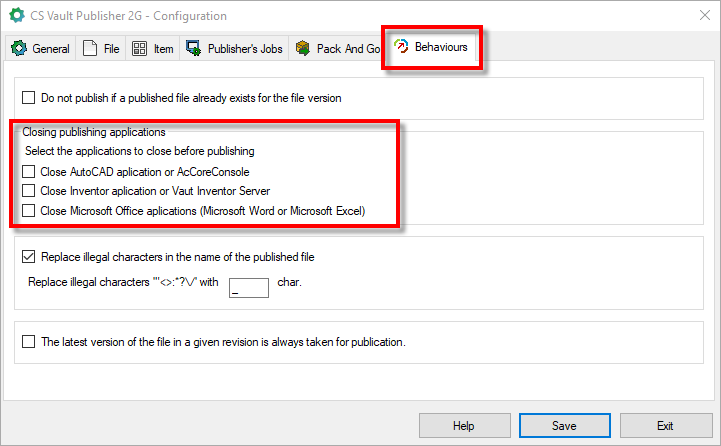
Task: Enable Close Microsoft Office applications option
Action: click(x=29, y=211)
